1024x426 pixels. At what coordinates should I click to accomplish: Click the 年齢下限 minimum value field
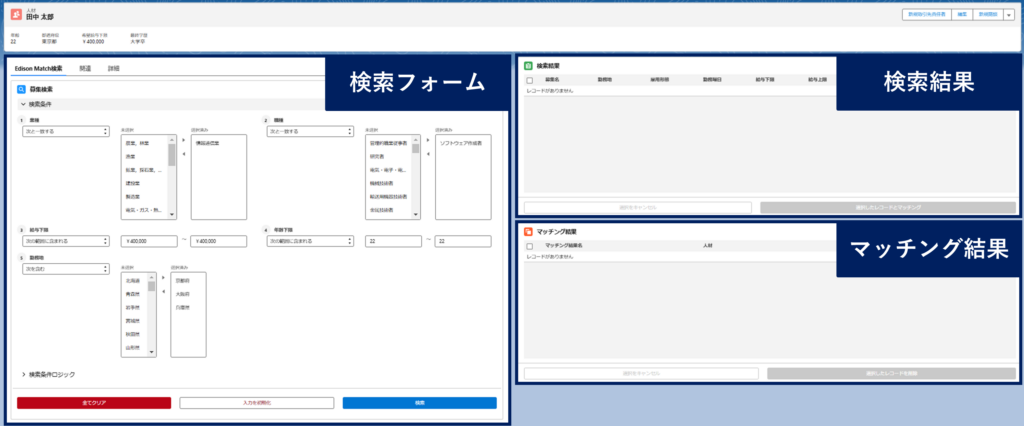coord(395,241)
